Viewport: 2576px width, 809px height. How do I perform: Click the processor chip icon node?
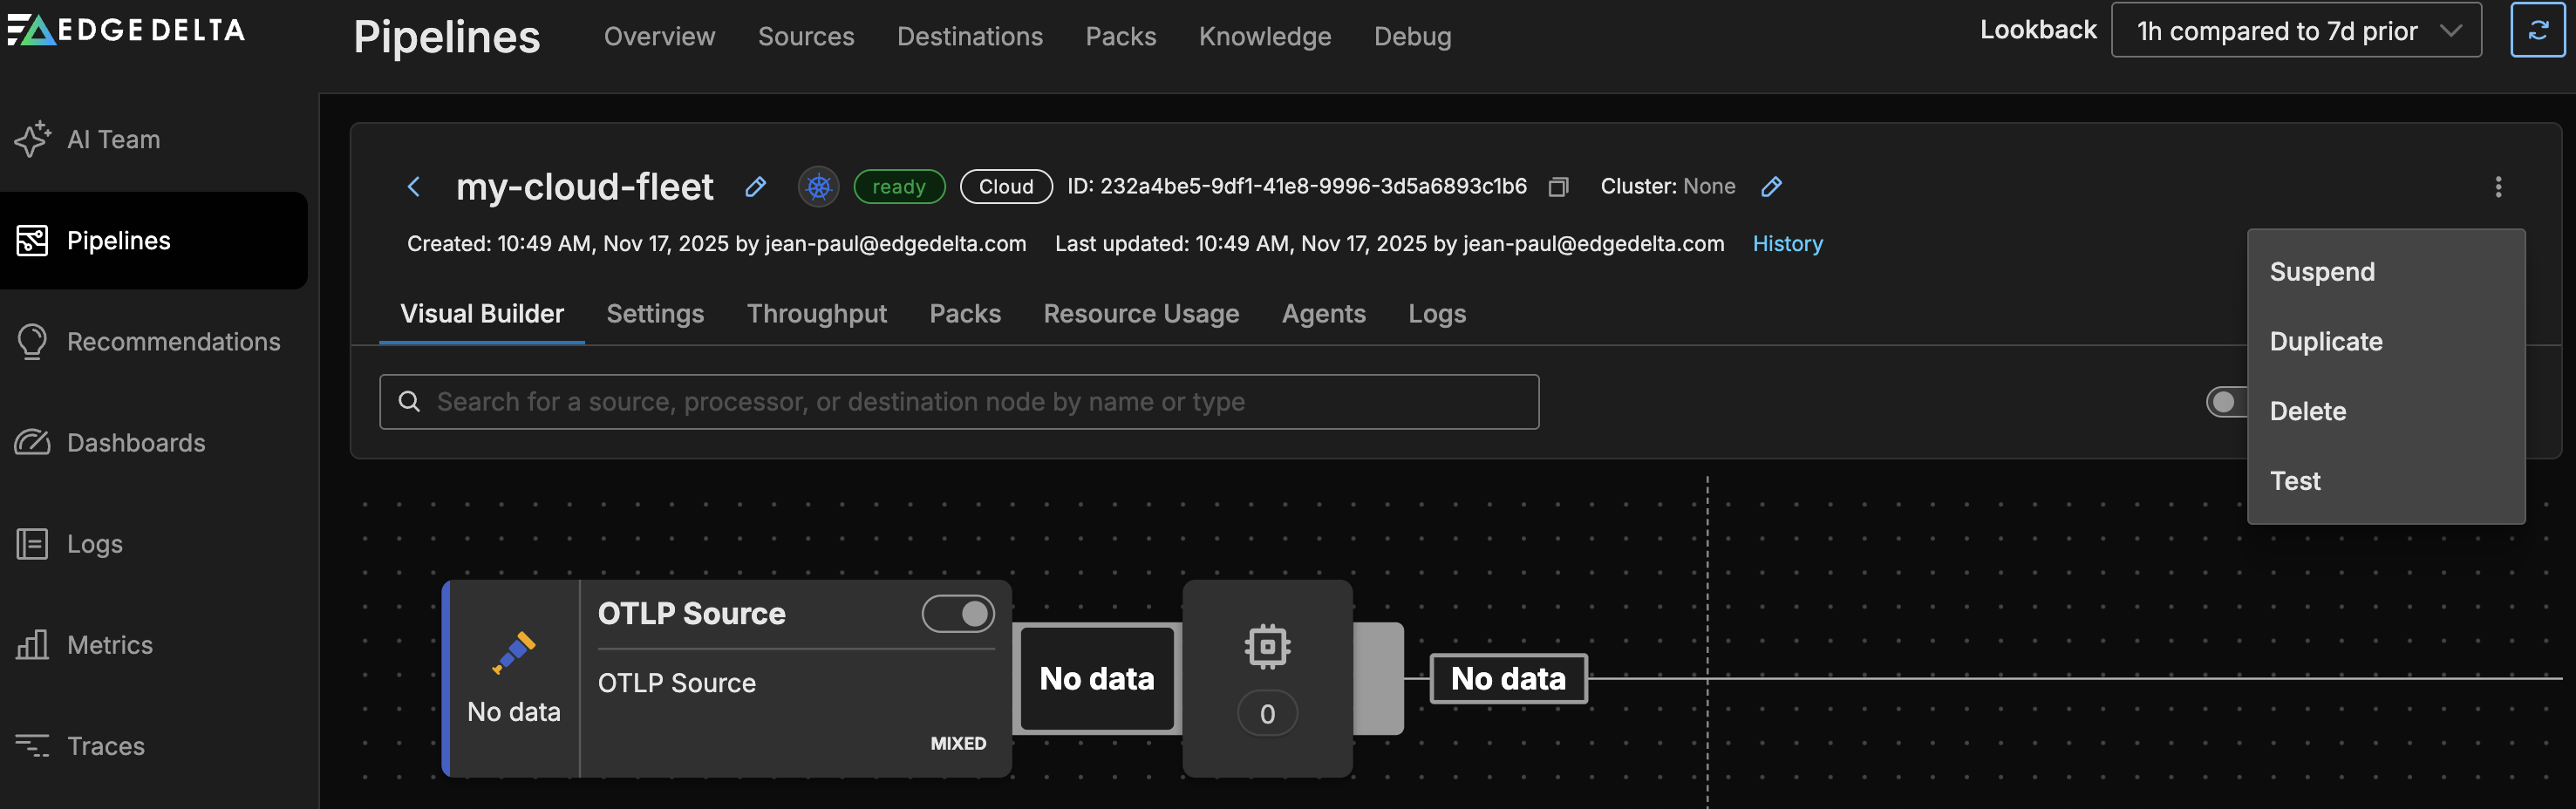(1267, 647)
